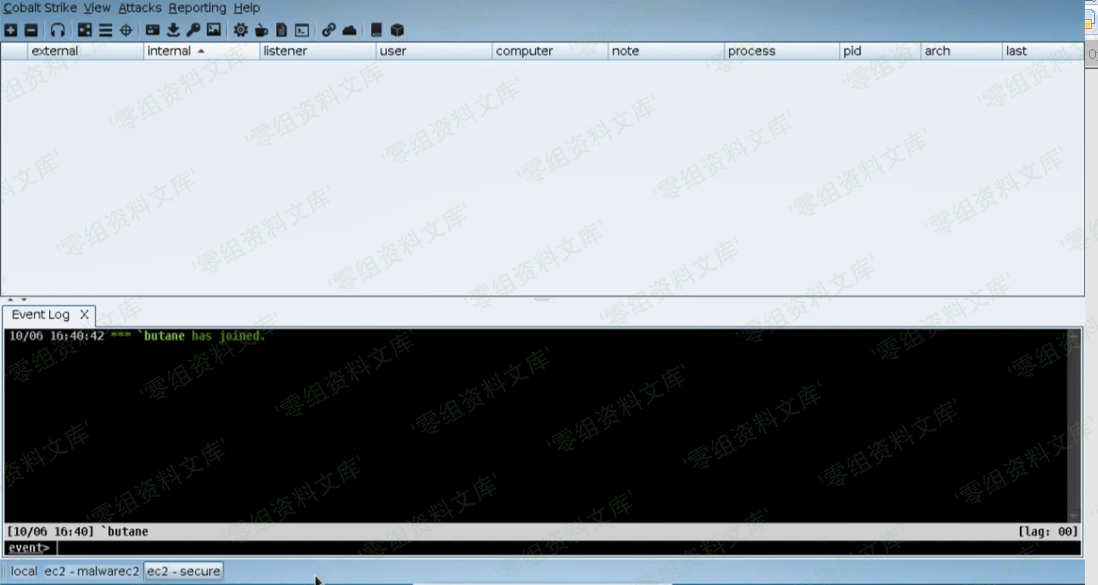Open screenshots picture icon

213,30
